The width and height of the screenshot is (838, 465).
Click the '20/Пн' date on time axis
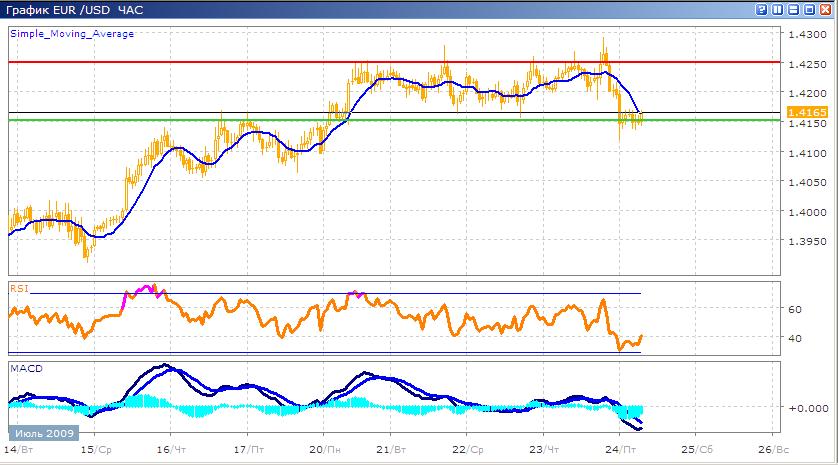pos(322,450)
